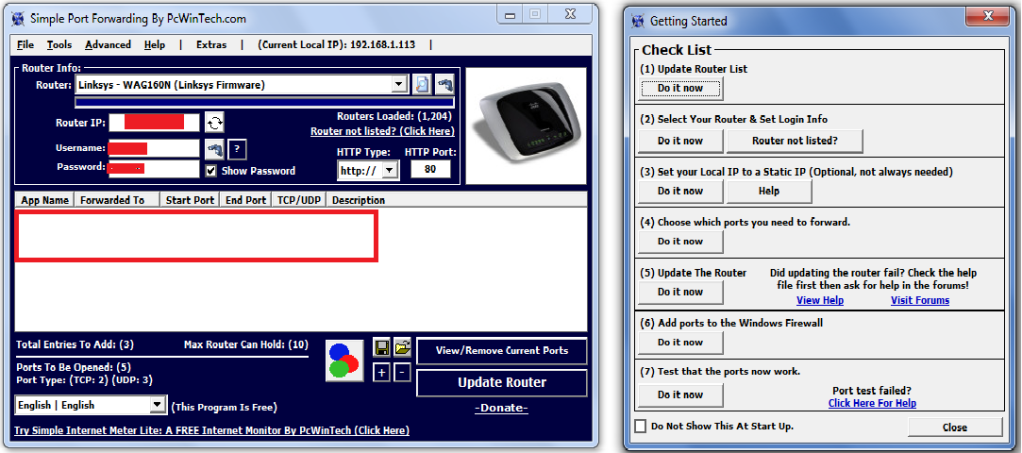Open the English language dropdown

click(x=157, y=405)
